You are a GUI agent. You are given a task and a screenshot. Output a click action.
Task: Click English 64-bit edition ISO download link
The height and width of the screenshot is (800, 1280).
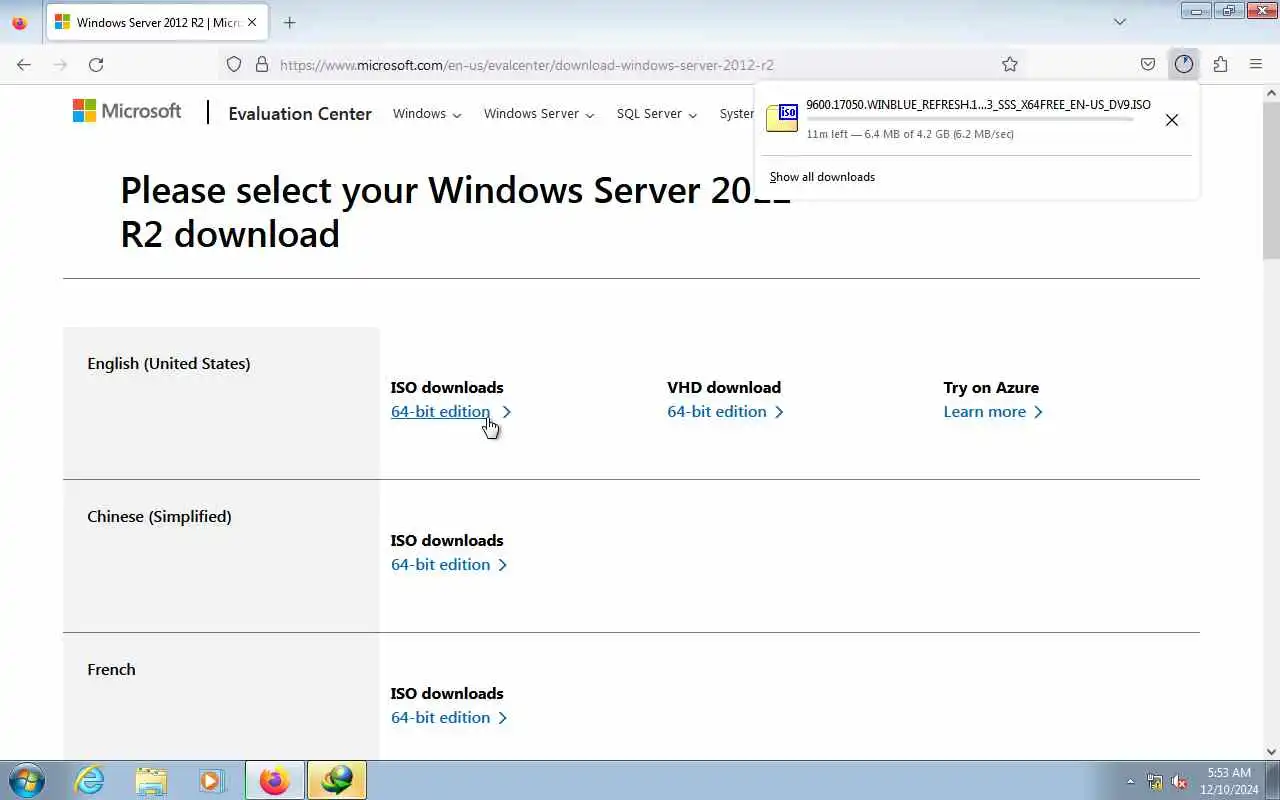(x=450, y=412)
